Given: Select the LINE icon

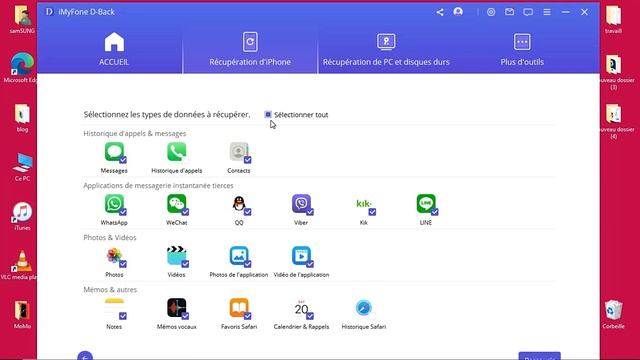Looking at the screenshot, I should [426, 204].
